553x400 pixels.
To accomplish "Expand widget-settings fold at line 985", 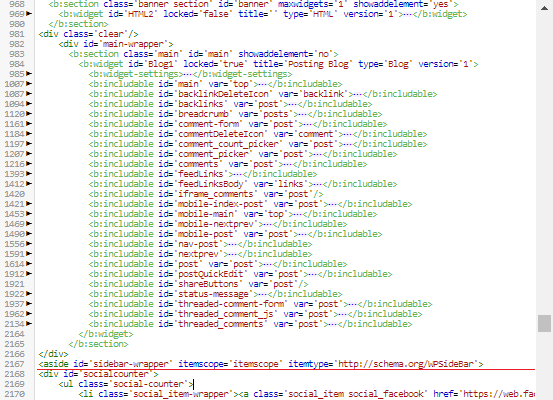I will (x=29, y=74).
